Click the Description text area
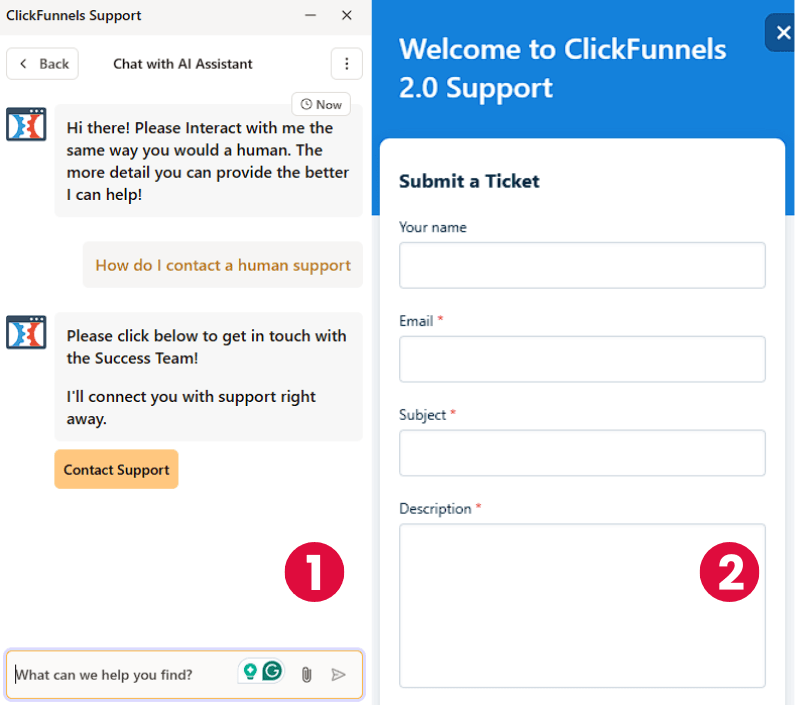Image resolution: width=800 pixels, height=705 pixels. tap(582, 606)
